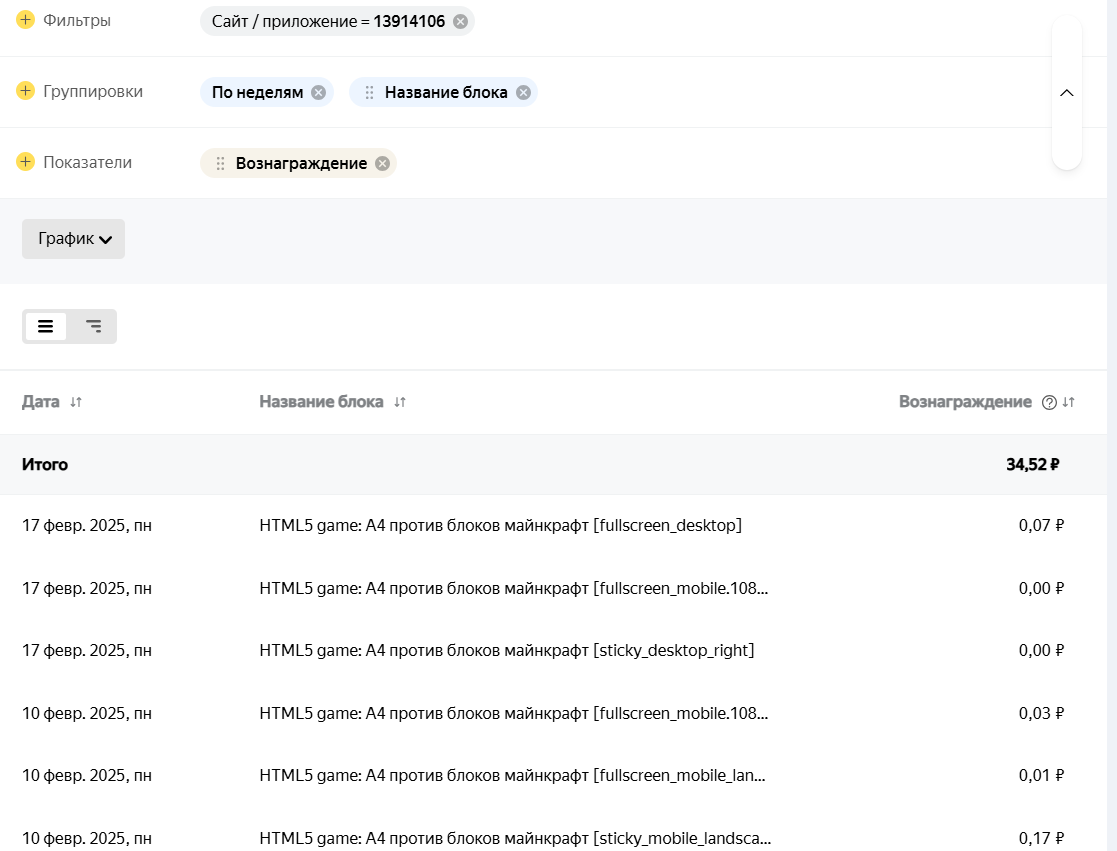Click drag handle on Вознаграждение chip

point(220,163)
